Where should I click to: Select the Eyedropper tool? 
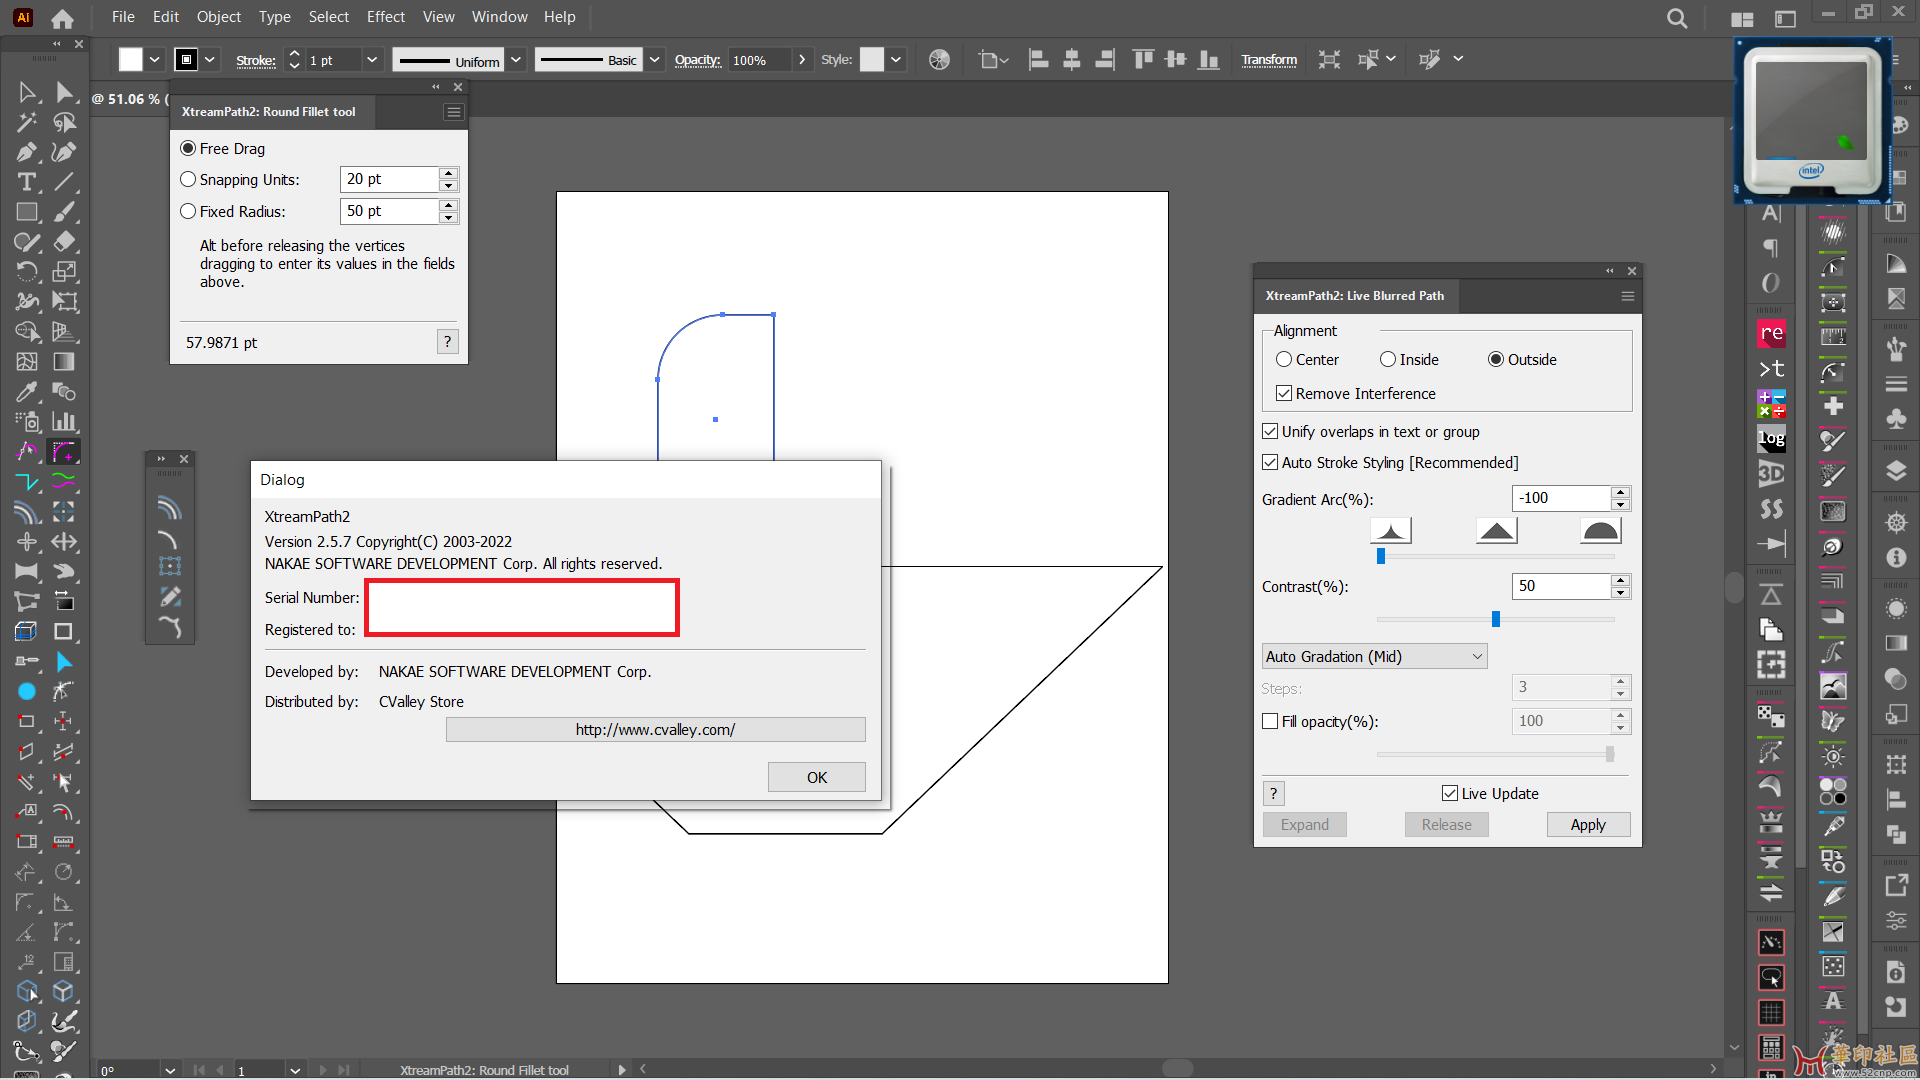pyautogui.click(x=27, y=392)
